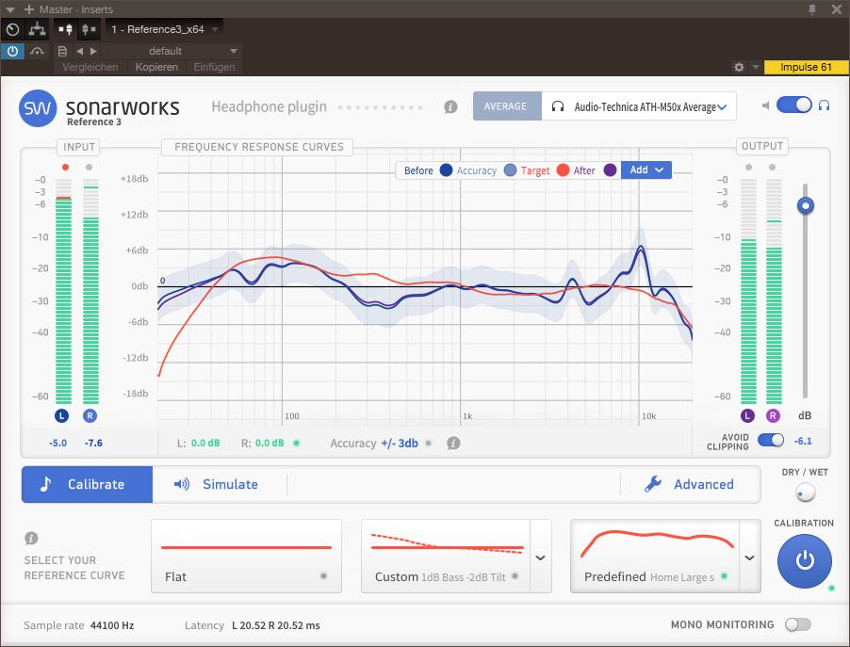
Task: Click the Accuracy +/- 3db value
Action: tap(400, 443)
